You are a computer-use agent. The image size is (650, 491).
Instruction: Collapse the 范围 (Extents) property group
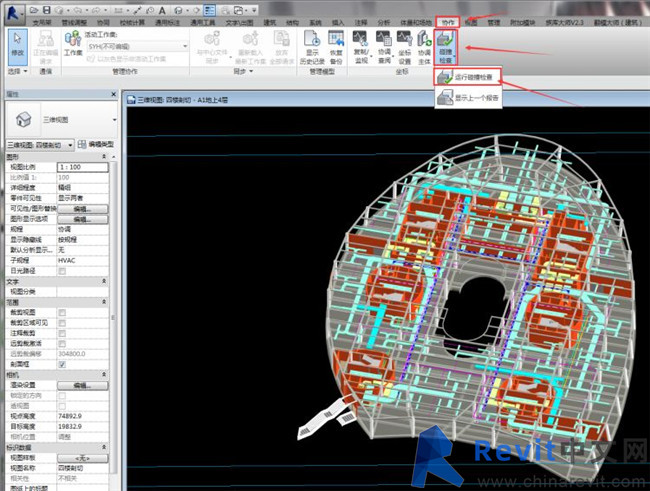pyautogui.click(x=104, y=302)
